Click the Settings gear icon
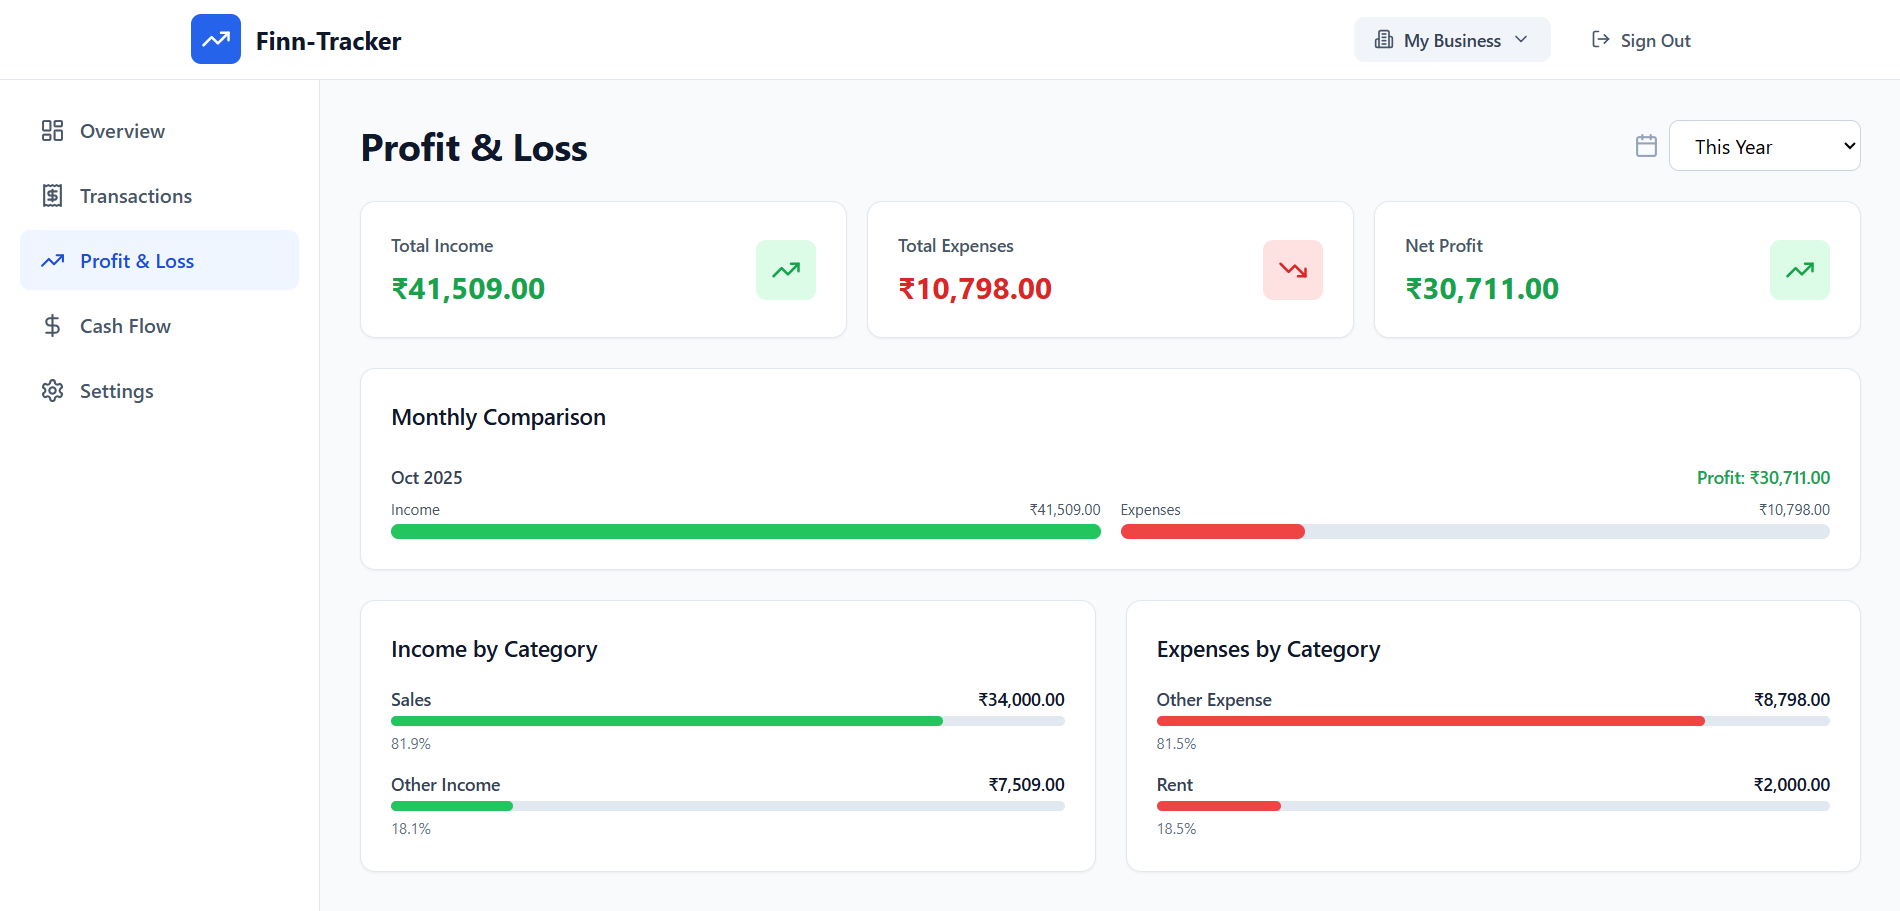Screen dimensions: 1900x911 (52, 391)
